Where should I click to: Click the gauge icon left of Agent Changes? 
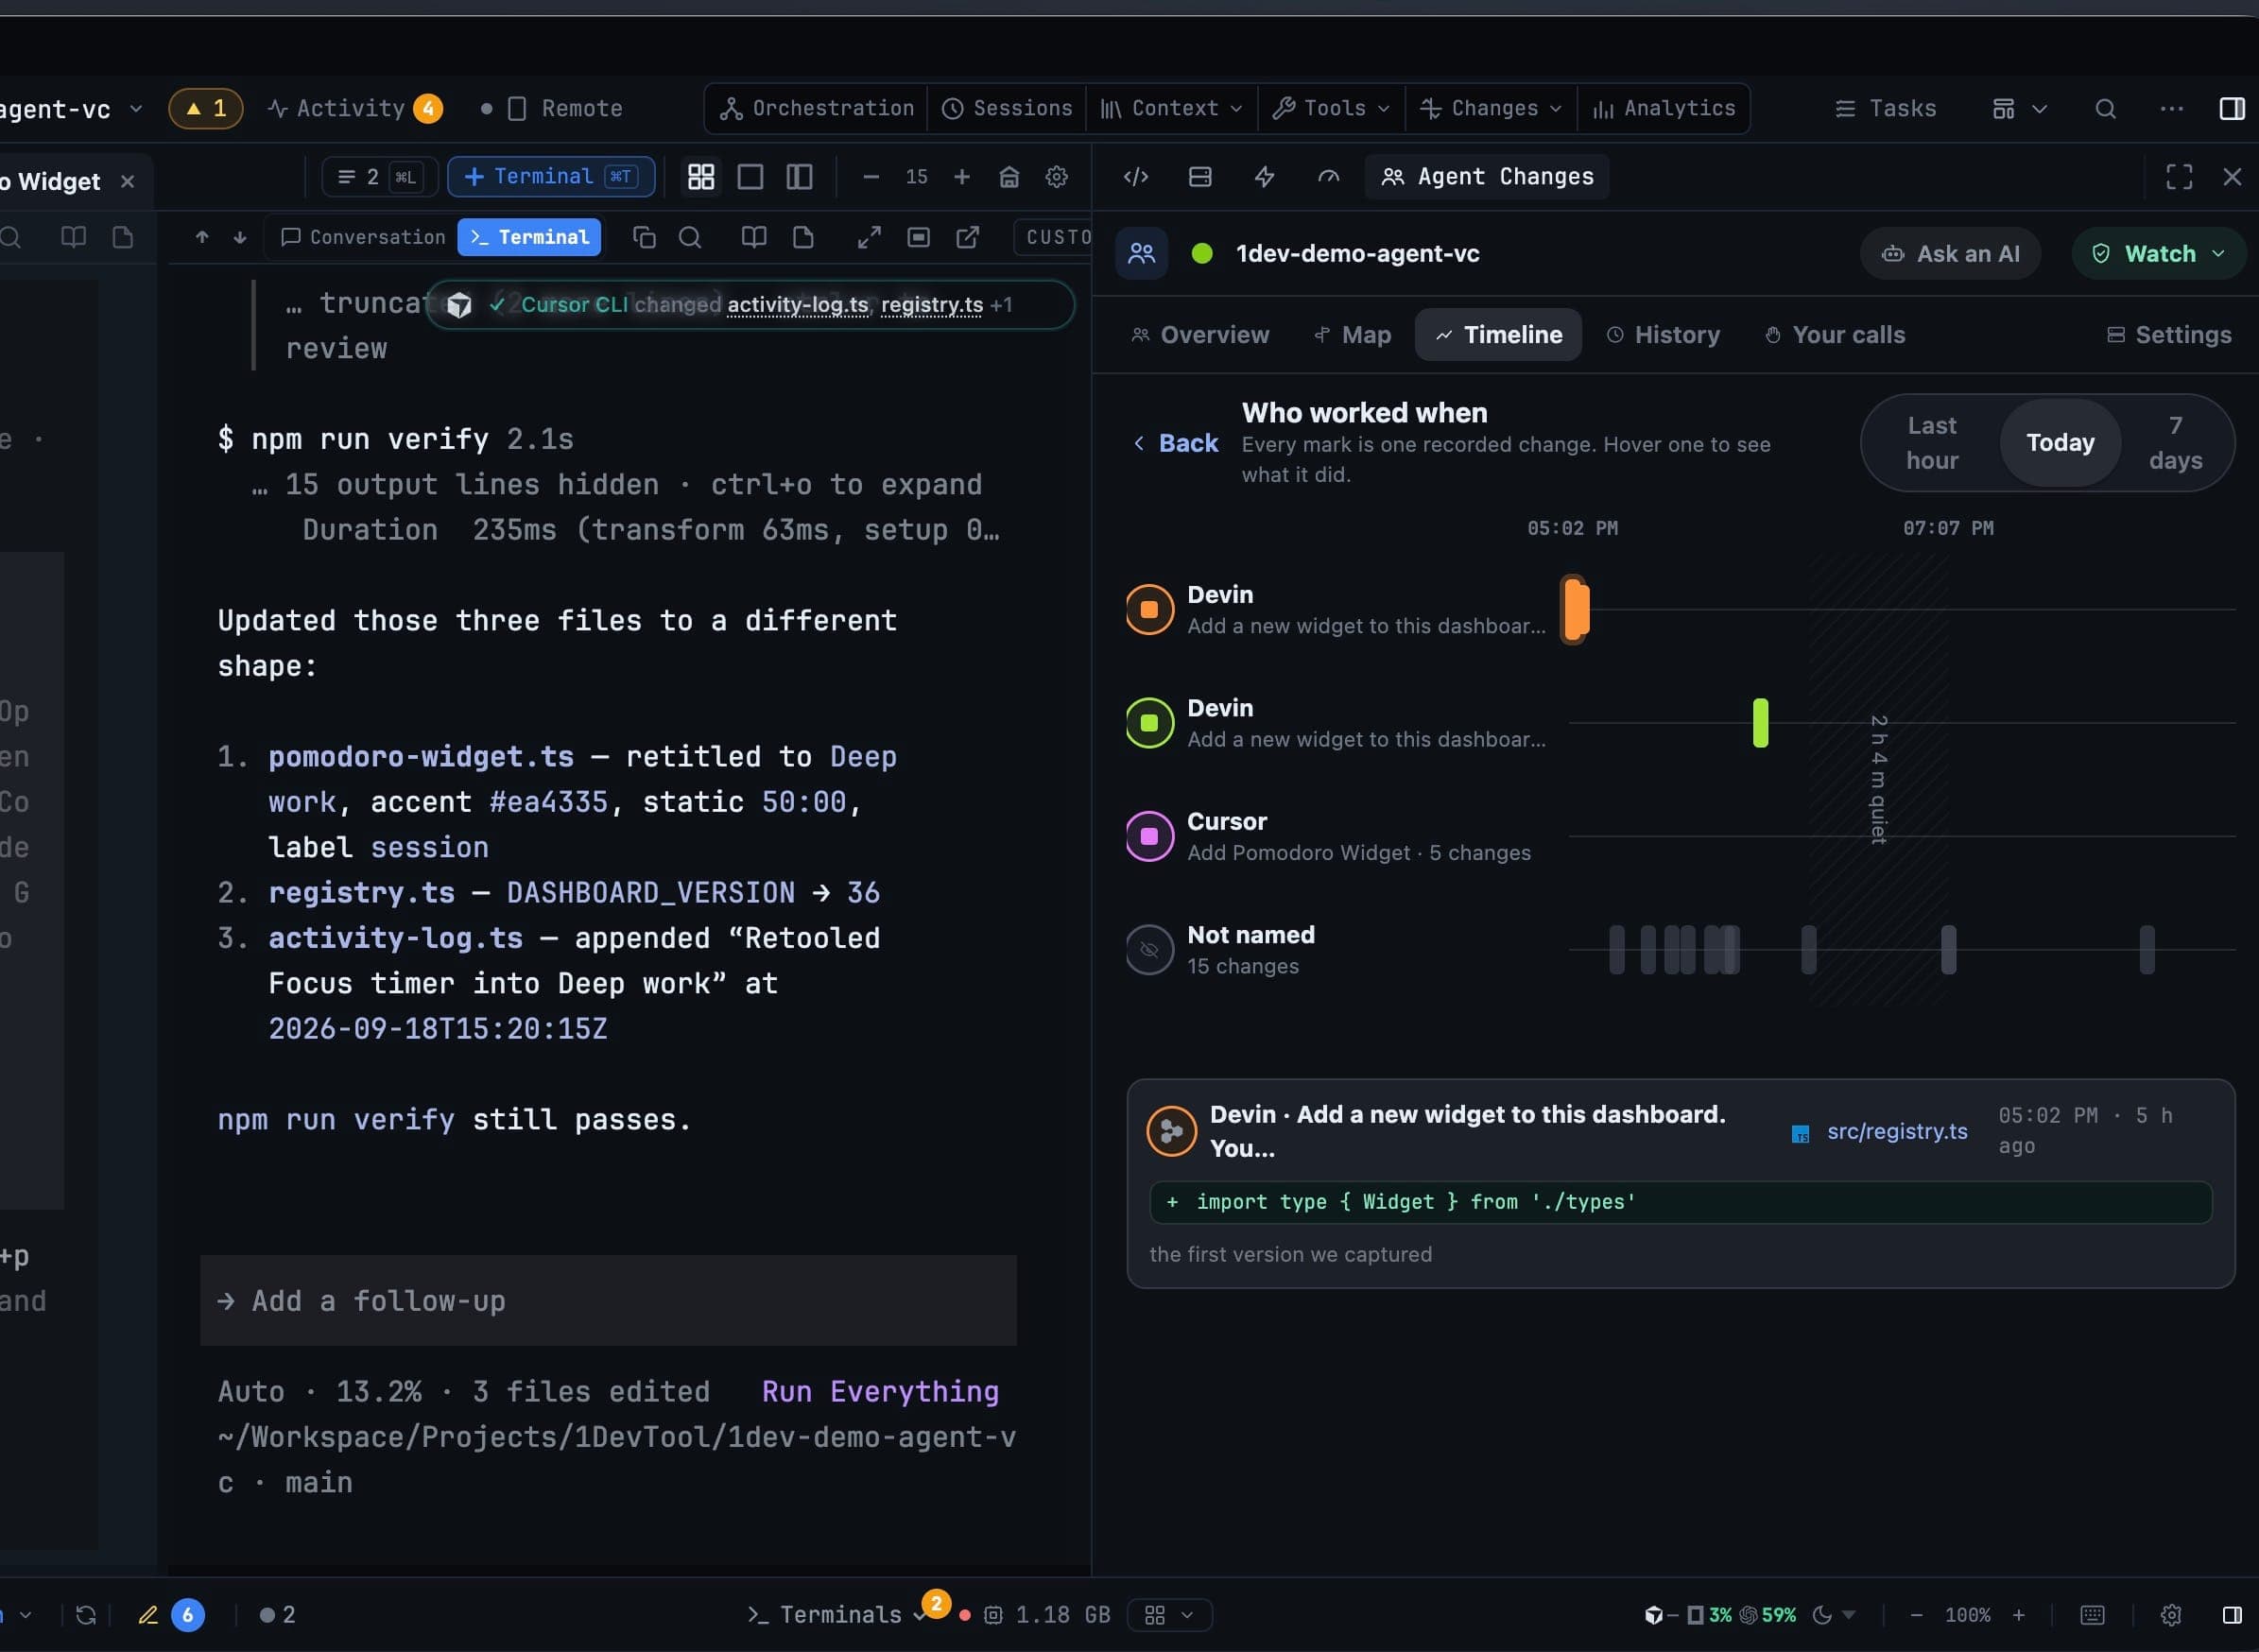click(x=1328, y=177)
